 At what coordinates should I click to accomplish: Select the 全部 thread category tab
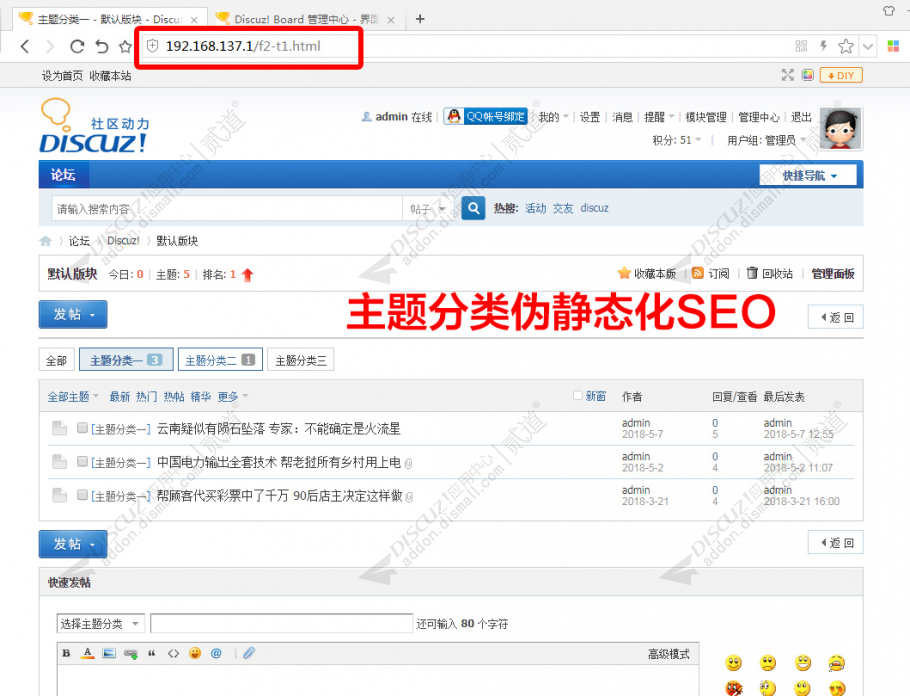pyautogui.click(x=56, y=360)
